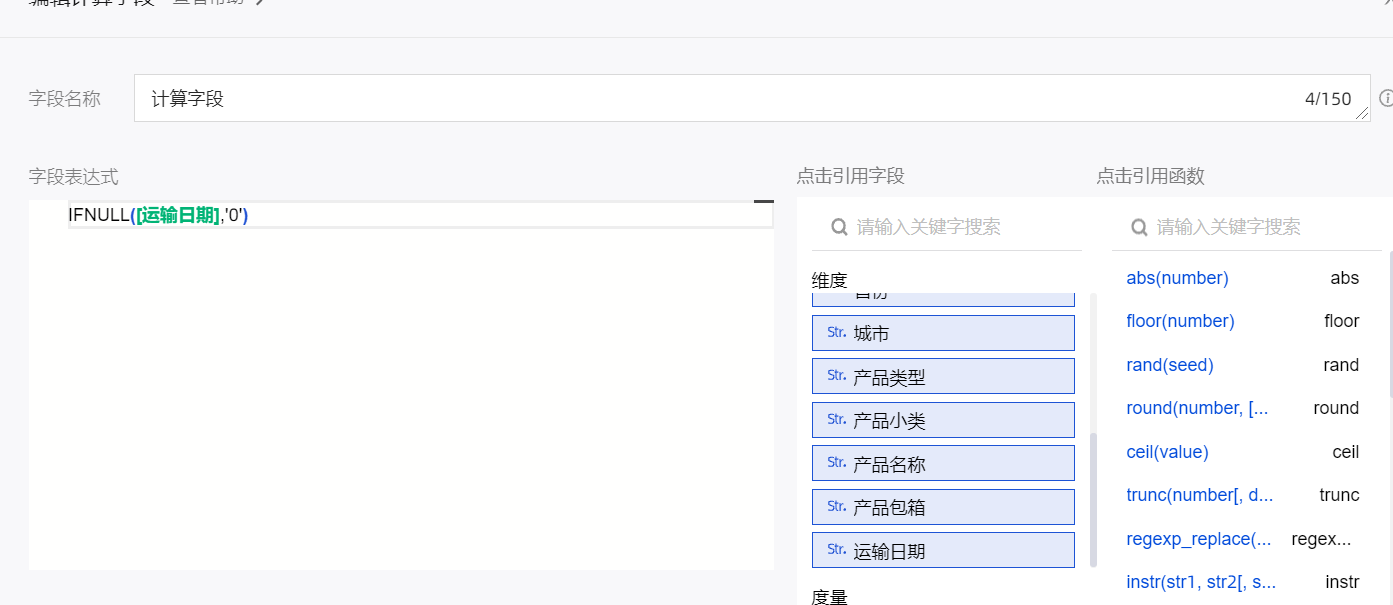Image resolution: width=1393 pixels, height=605 pixels.
Task: Click Str. type icon of 运输日期
Action: (837, 550)
